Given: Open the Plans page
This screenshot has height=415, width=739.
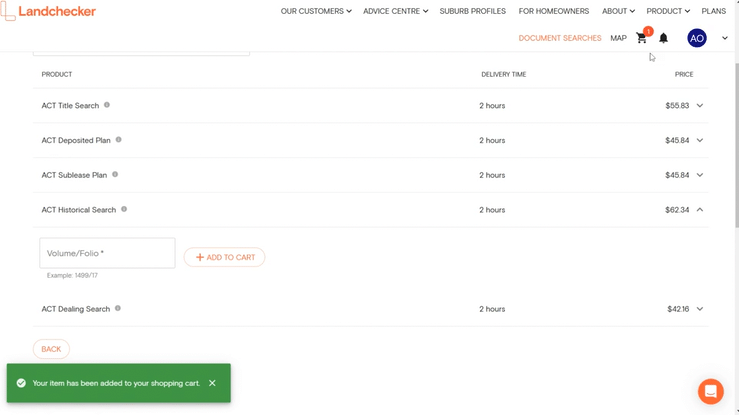Looking at the screenshot, I should [714, 11].
